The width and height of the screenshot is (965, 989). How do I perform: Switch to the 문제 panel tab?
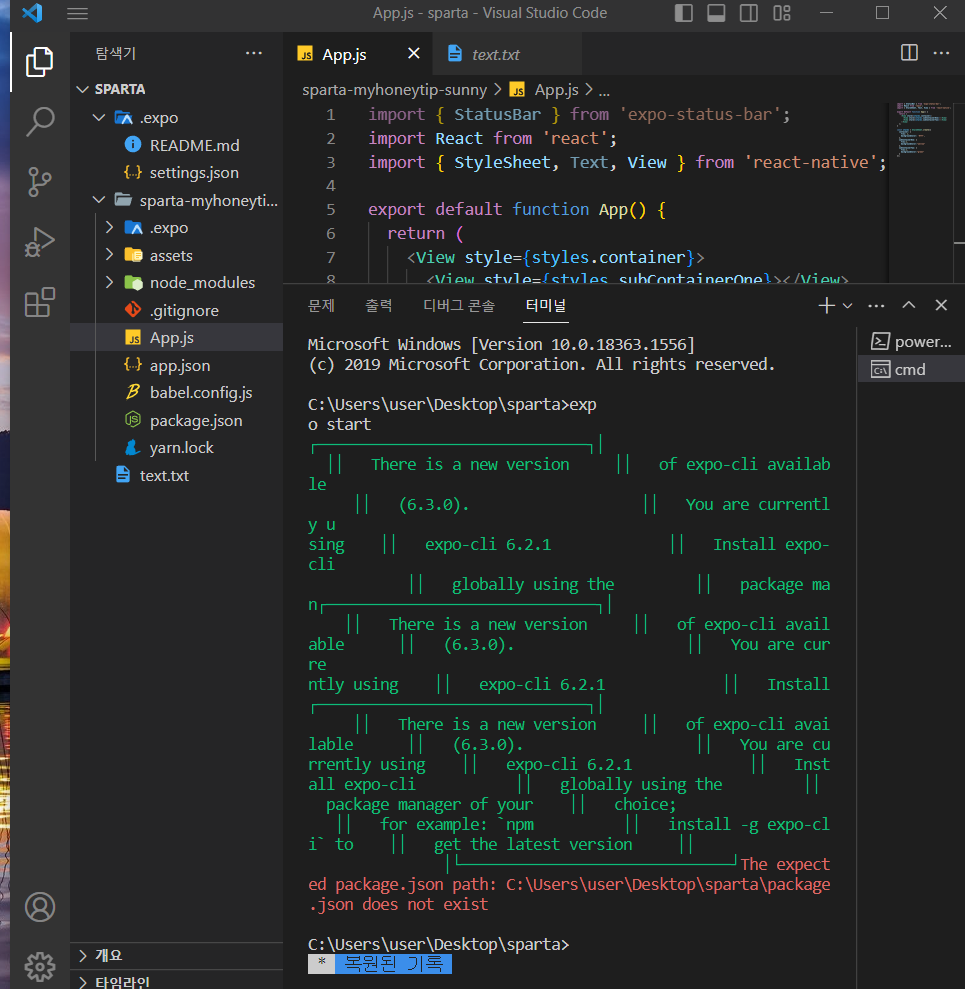(321, 306)
